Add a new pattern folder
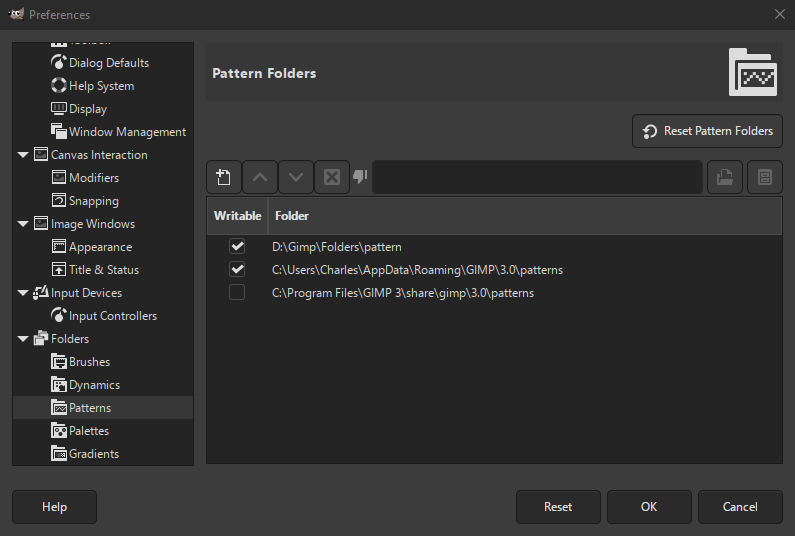This screenshot has width=795, height=536. [x=224, y=178]
